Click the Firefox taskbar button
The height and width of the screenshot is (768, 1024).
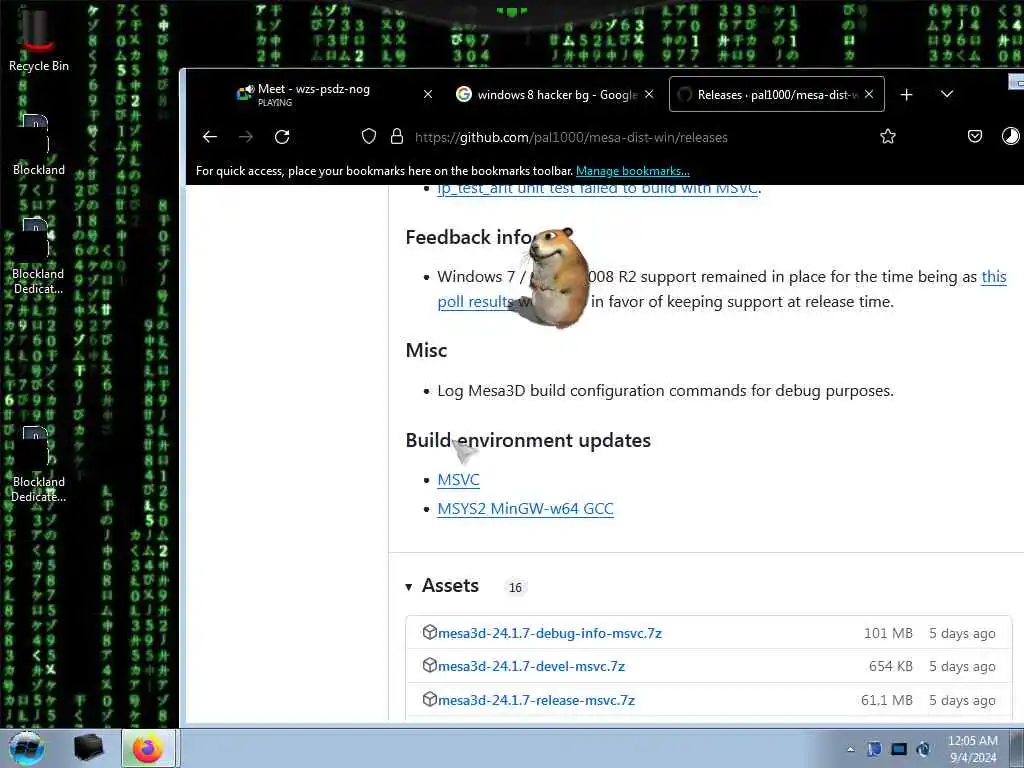pyautogui.click(x=148, y=748)
